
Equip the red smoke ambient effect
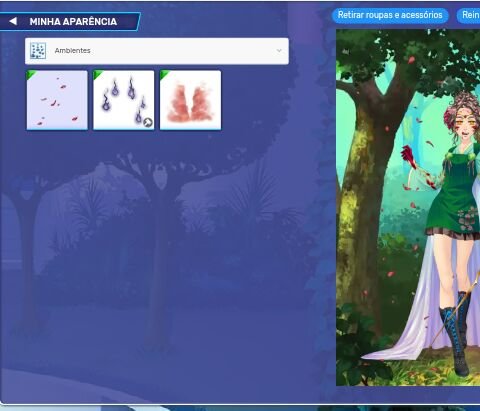coord(190,100)
